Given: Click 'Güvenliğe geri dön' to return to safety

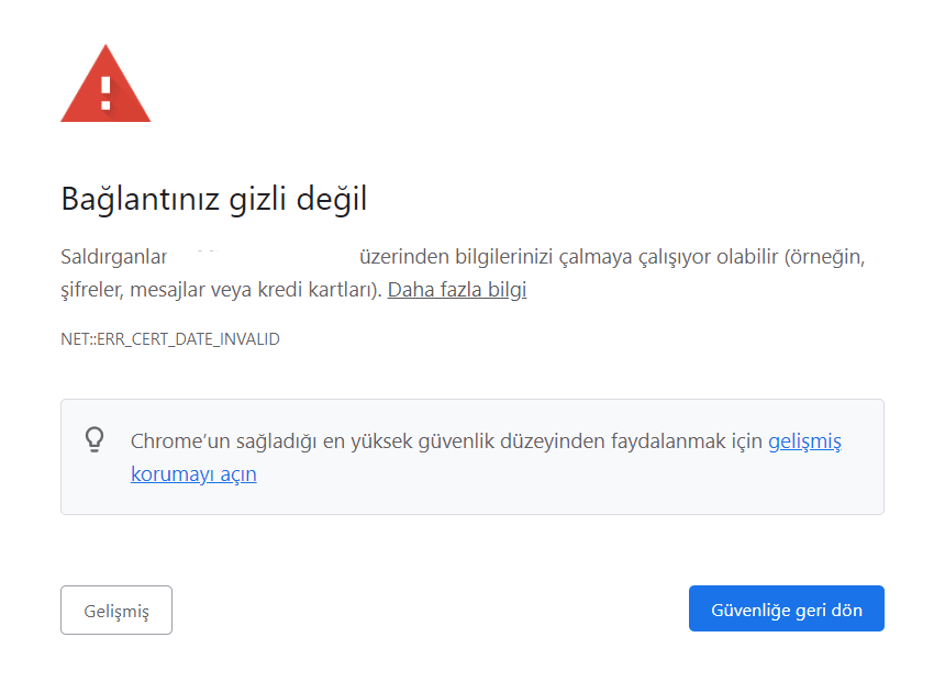Looking at the screenshot, I should point(786,608).
